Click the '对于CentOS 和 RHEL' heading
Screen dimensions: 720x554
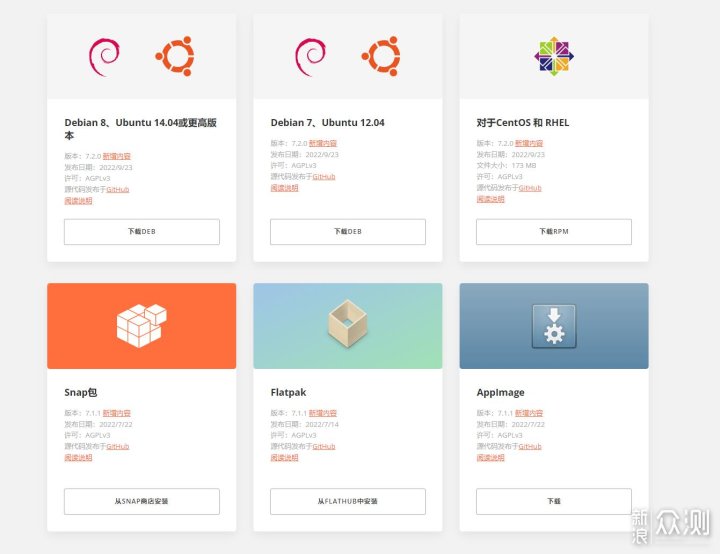523,123
